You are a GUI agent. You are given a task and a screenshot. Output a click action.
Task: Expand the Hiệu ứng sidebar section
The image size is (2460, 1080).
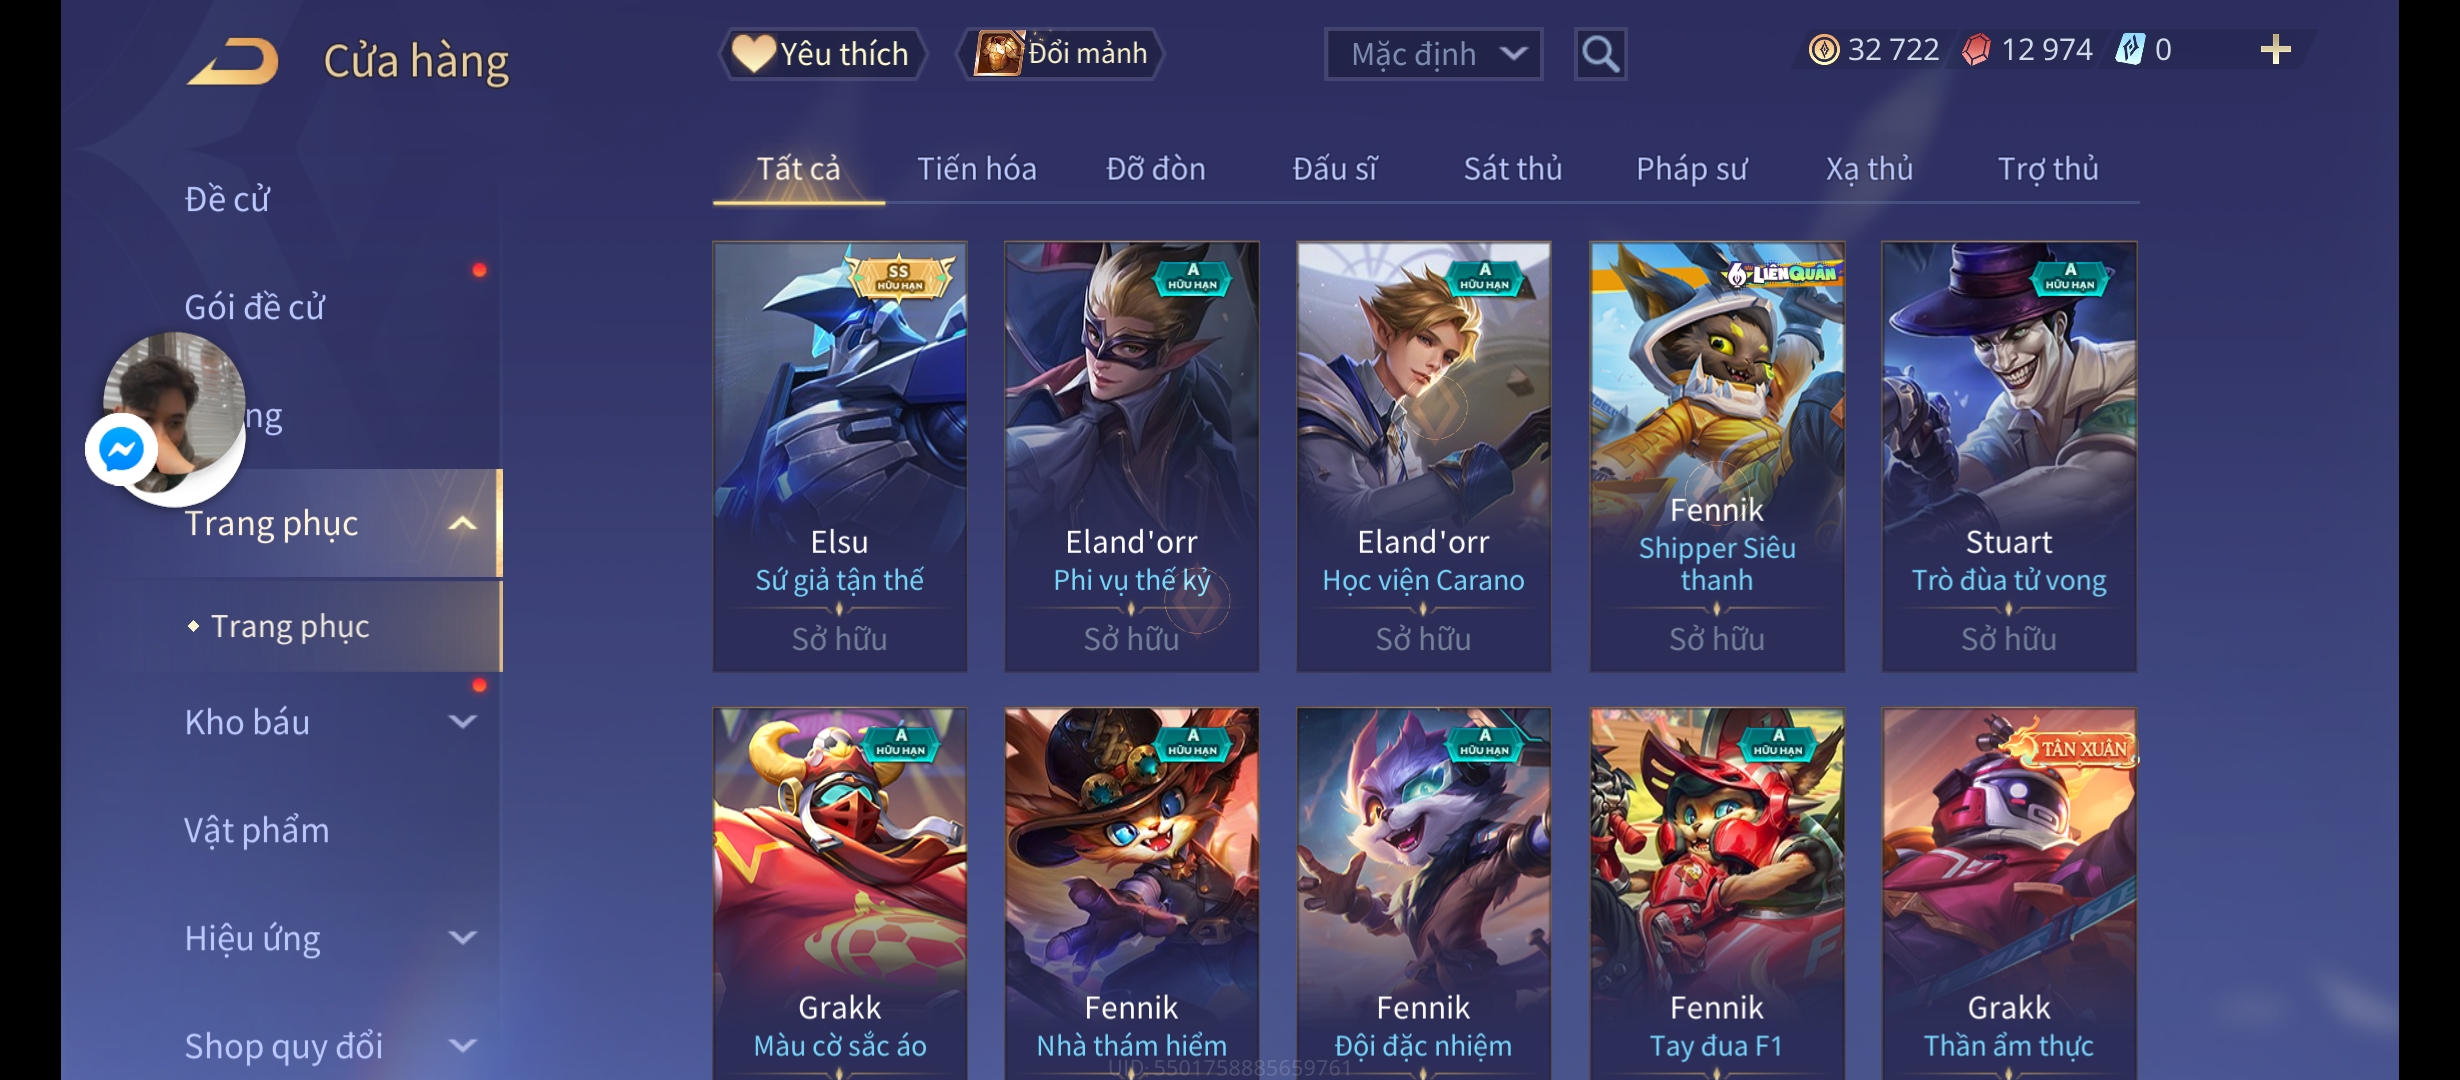(x=463, y=938)
